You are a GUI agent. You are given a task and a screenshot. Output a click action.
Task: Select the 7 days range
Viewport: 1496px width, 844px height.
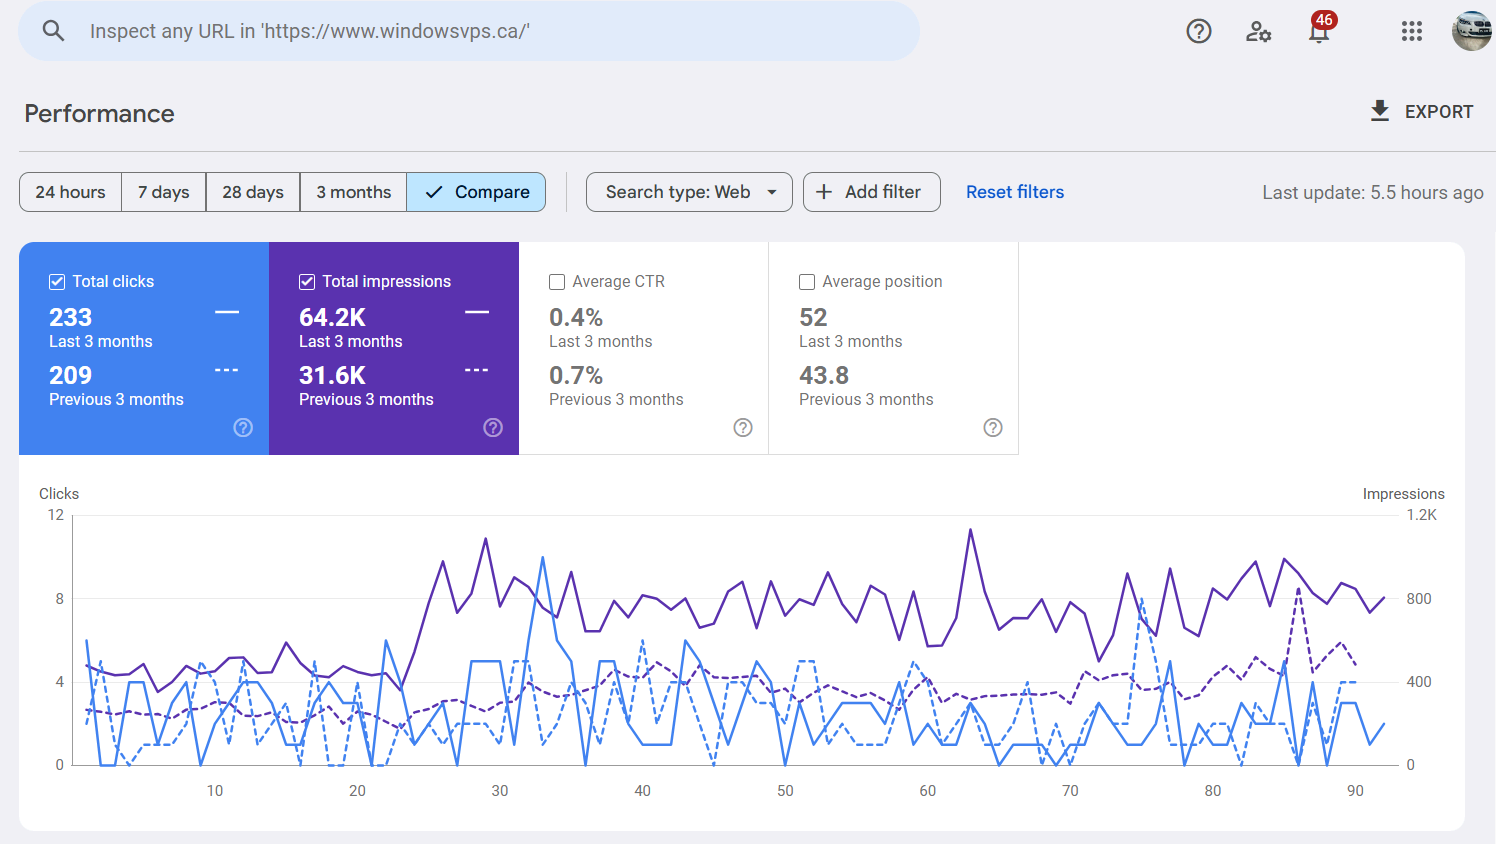pos(163,192)
